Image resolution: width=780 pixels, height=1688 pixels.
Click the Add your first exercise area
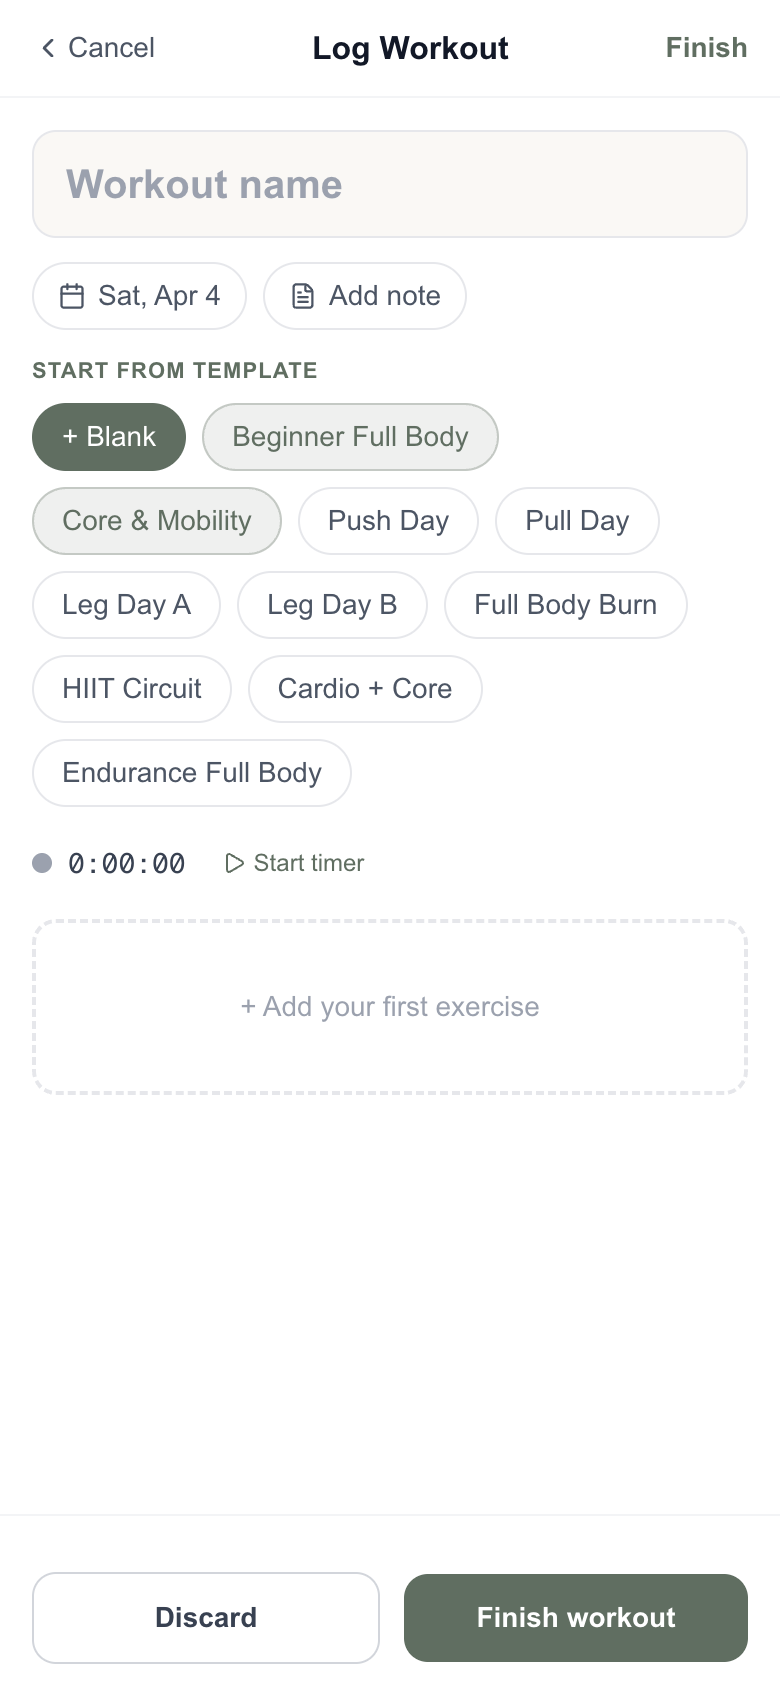tap(390, 1007)
